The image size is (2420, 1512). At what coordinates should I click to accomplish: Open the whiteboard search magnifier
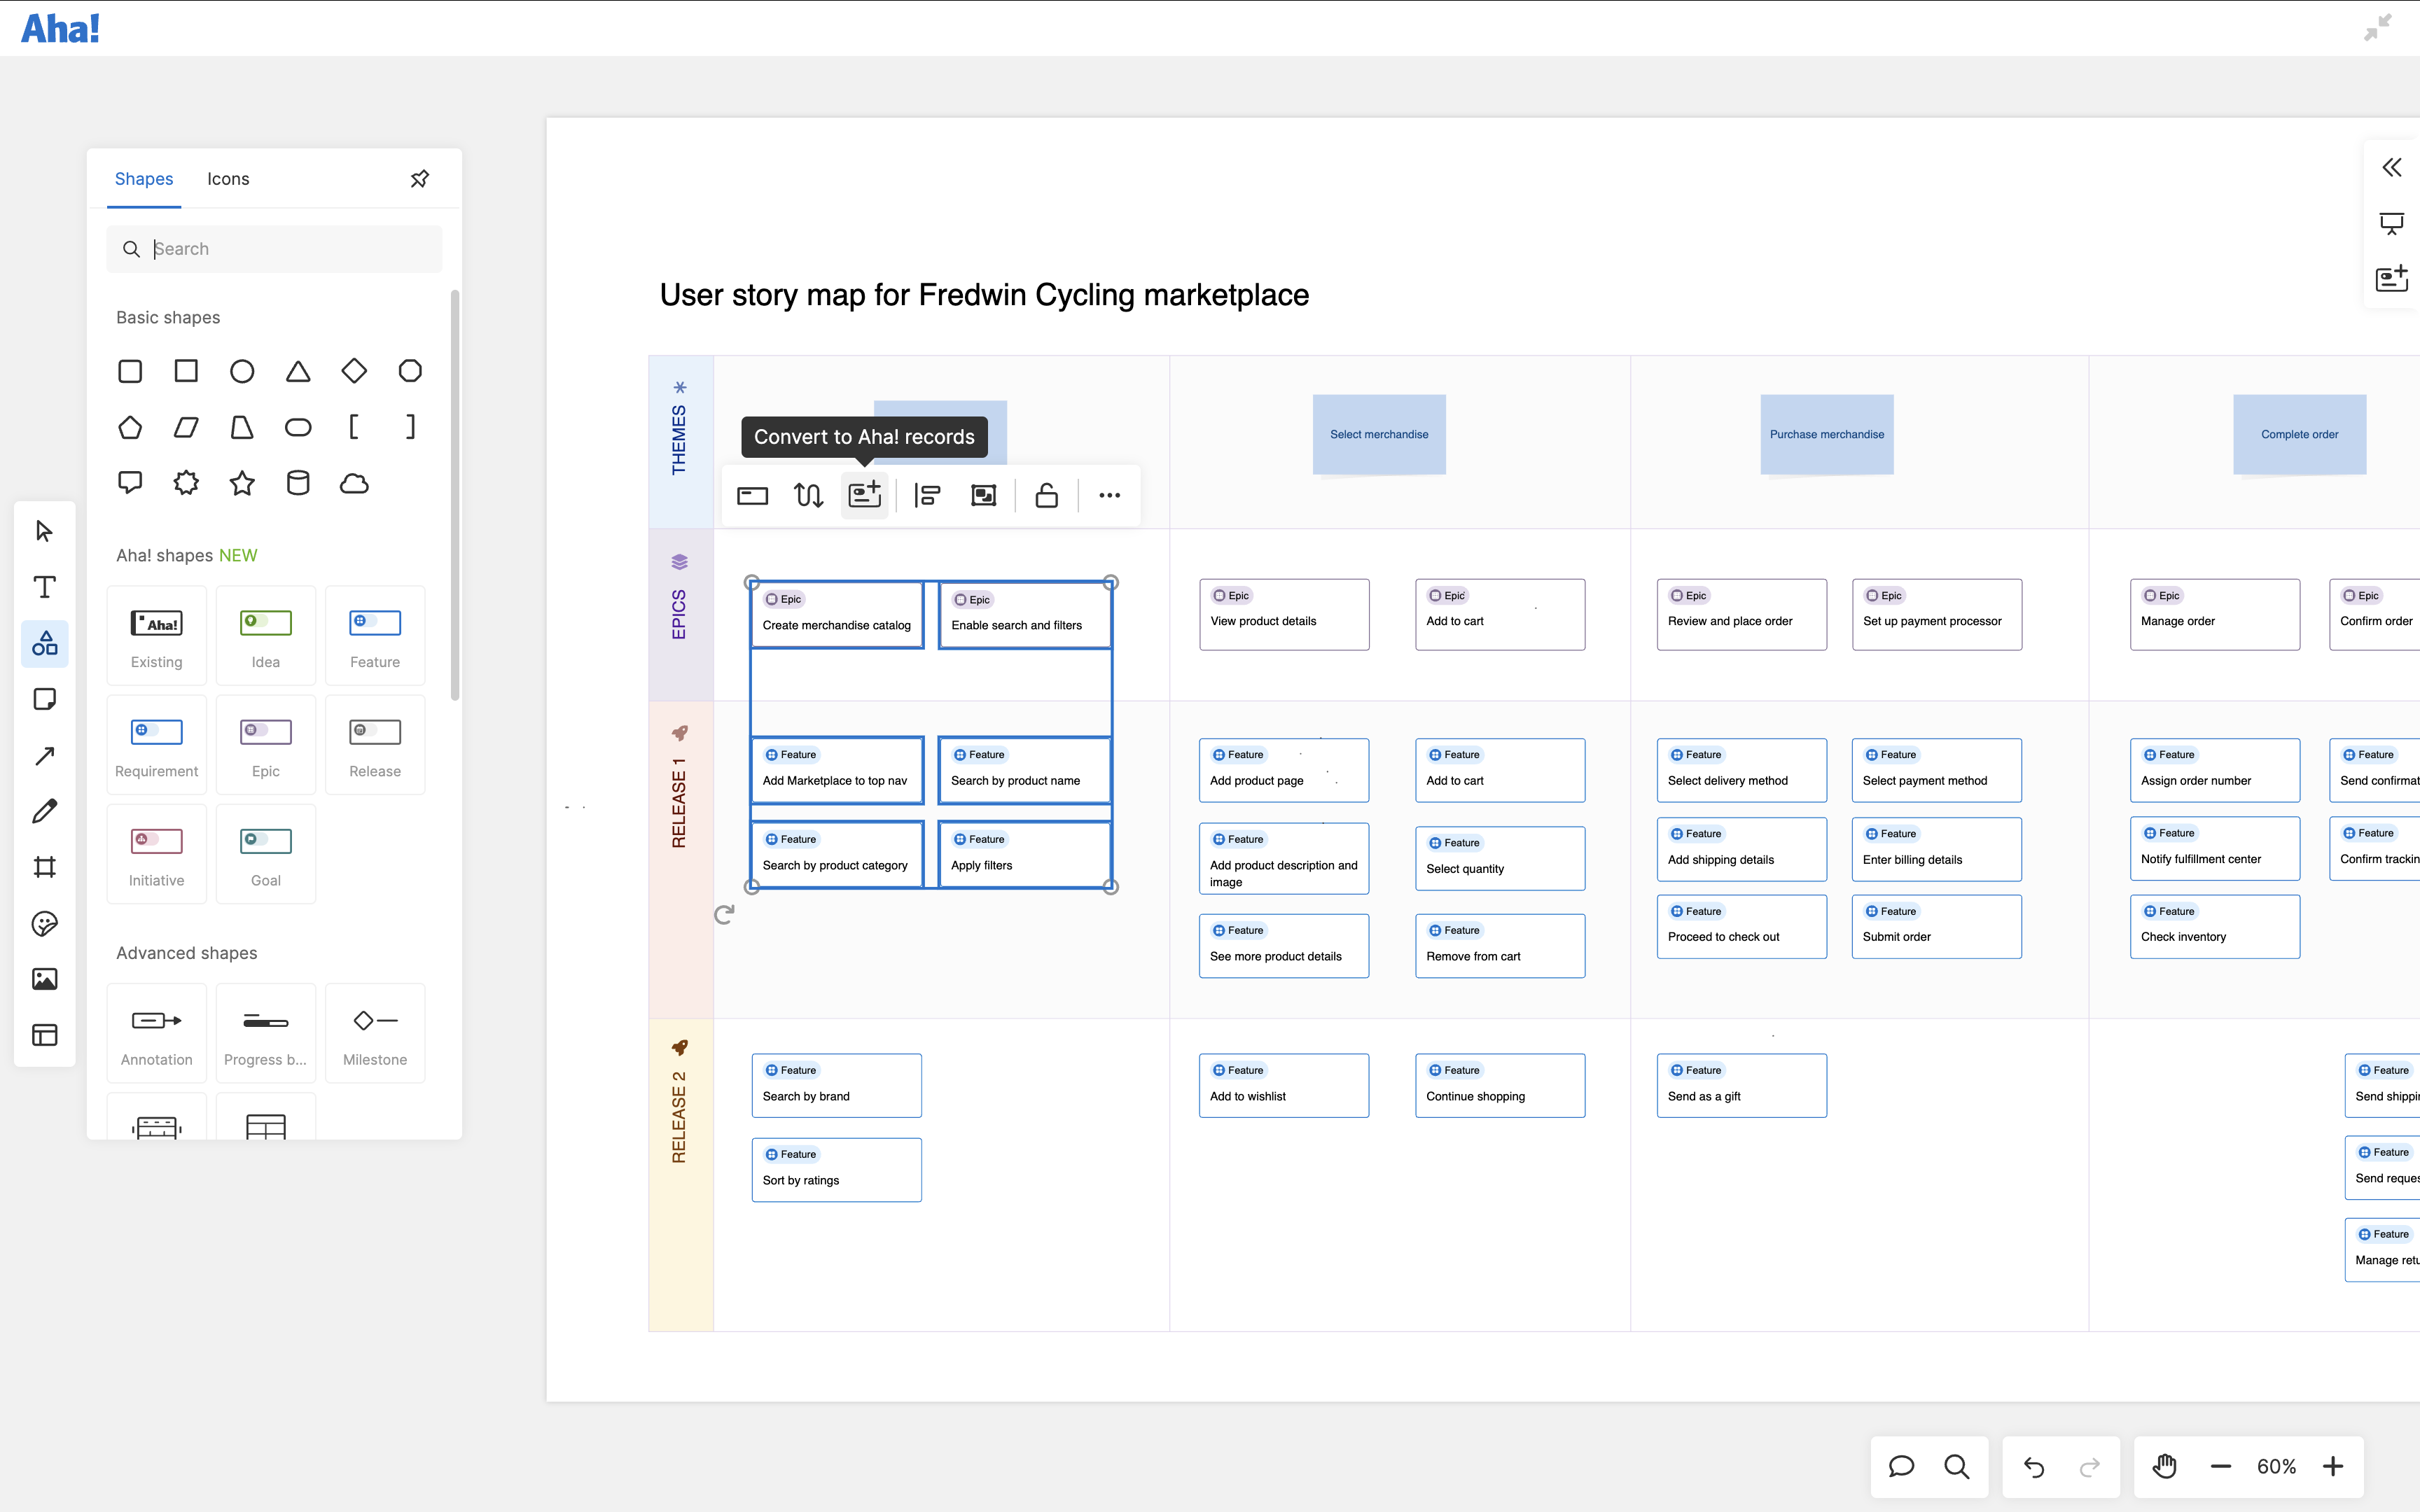[x=1957, y=1467]
